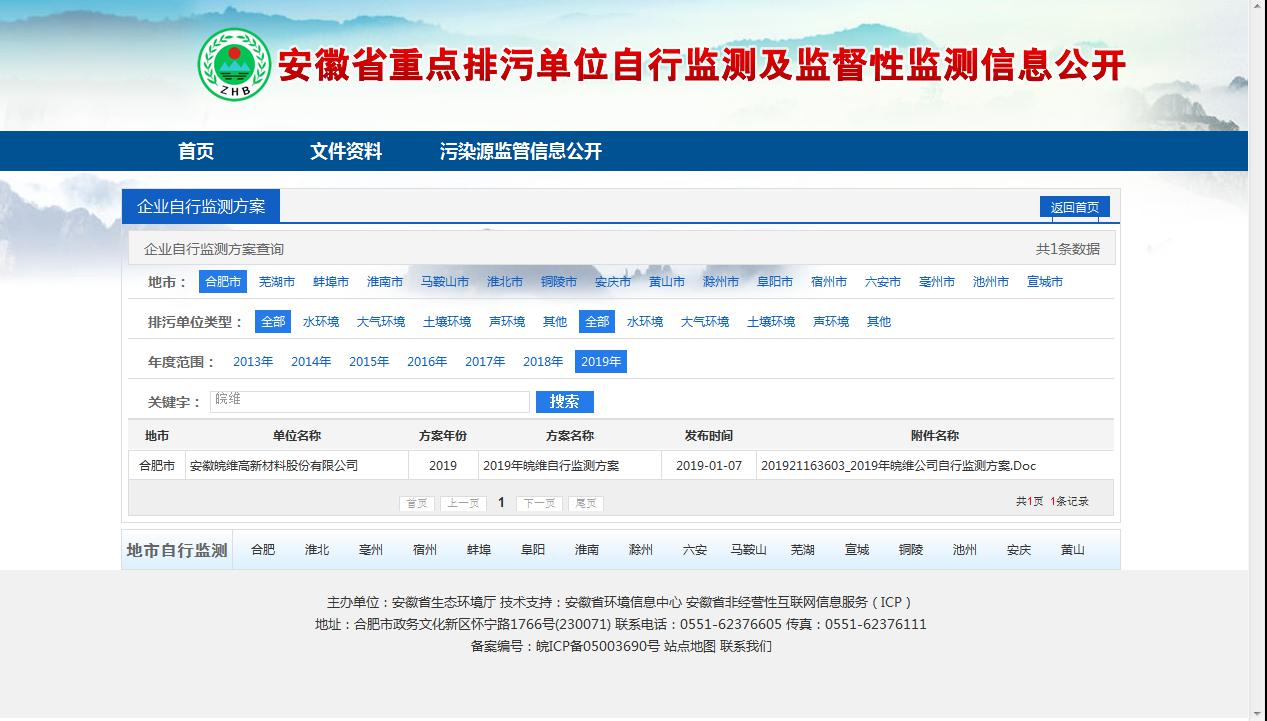Switch year range to 2017年

pyautogui.click(x=485, y=361)
